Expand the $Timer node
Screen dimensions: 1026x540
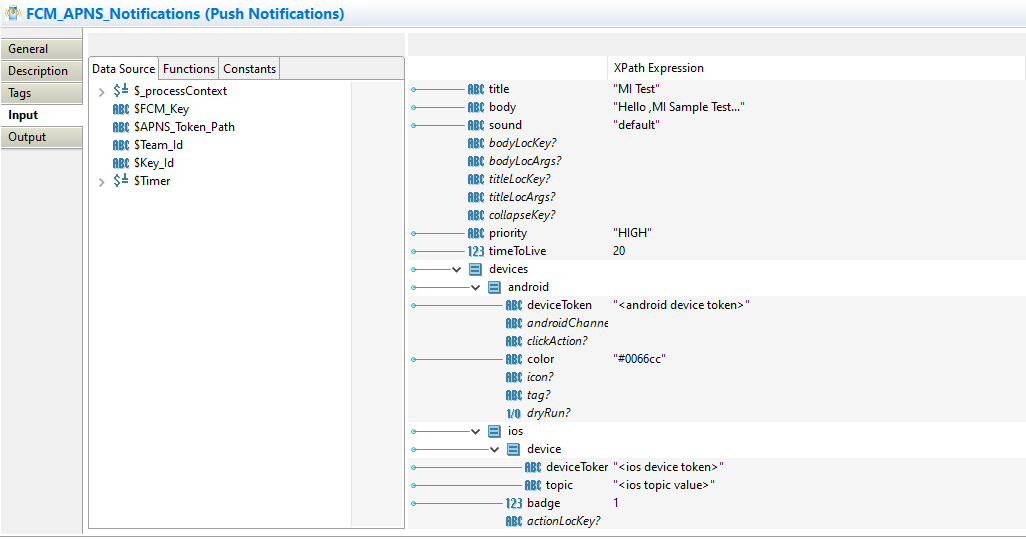[101, 181]
